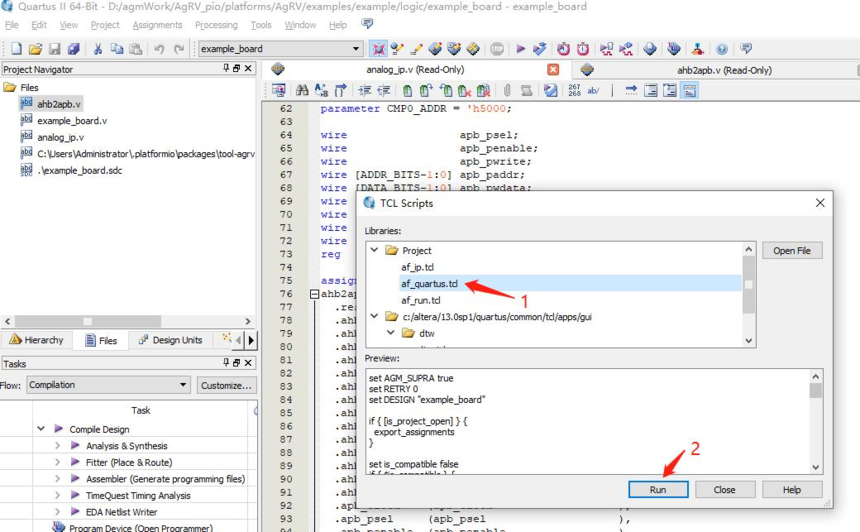
Task: Expand TimeQuest Timing Analysis task
Action: tap(58, 495)
